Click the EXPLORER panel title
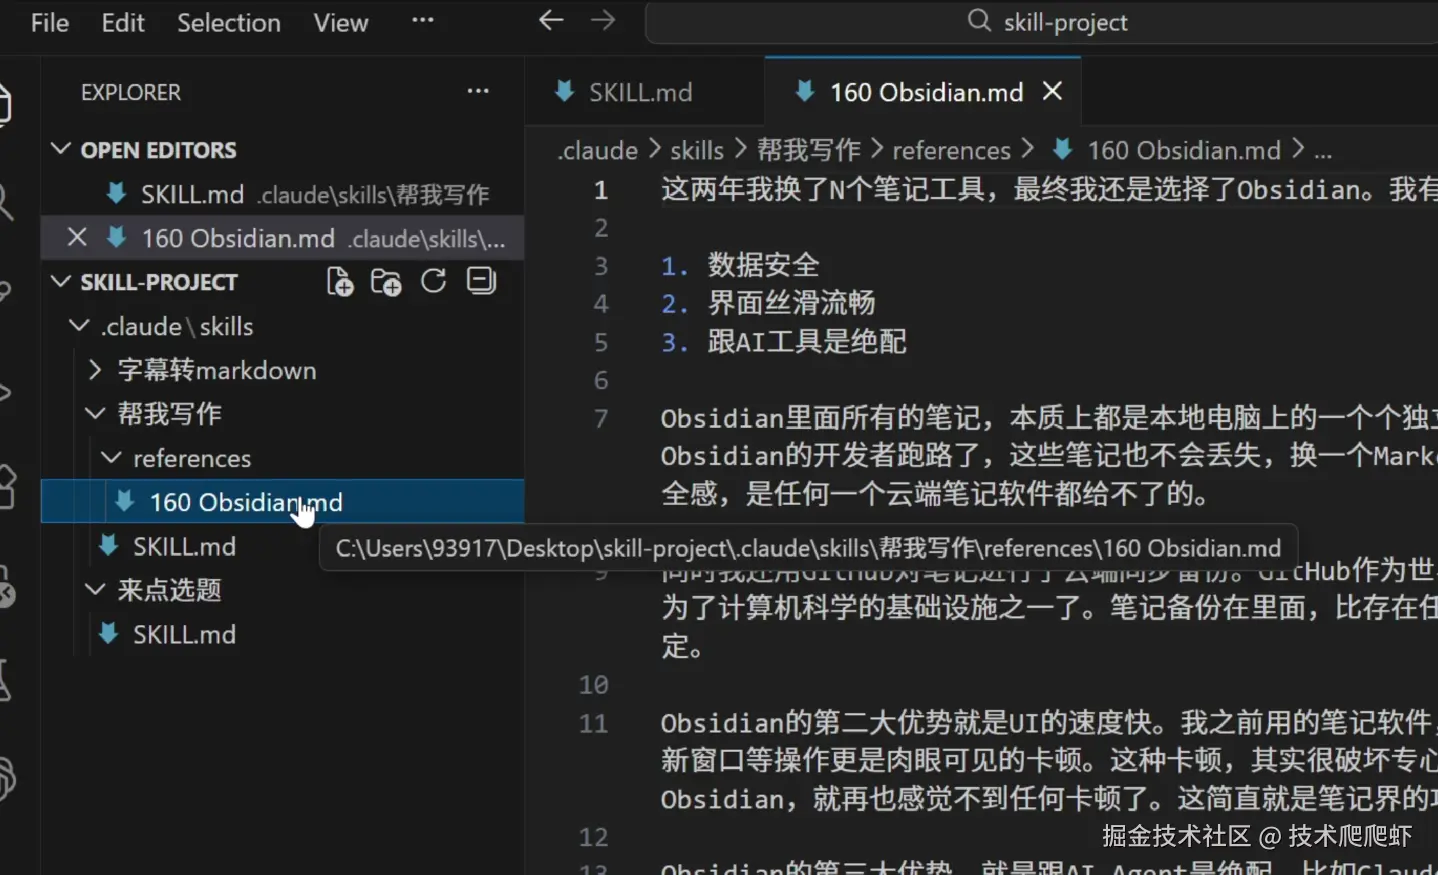Viewport: 1438px width, 875px height. click(131, 92)
